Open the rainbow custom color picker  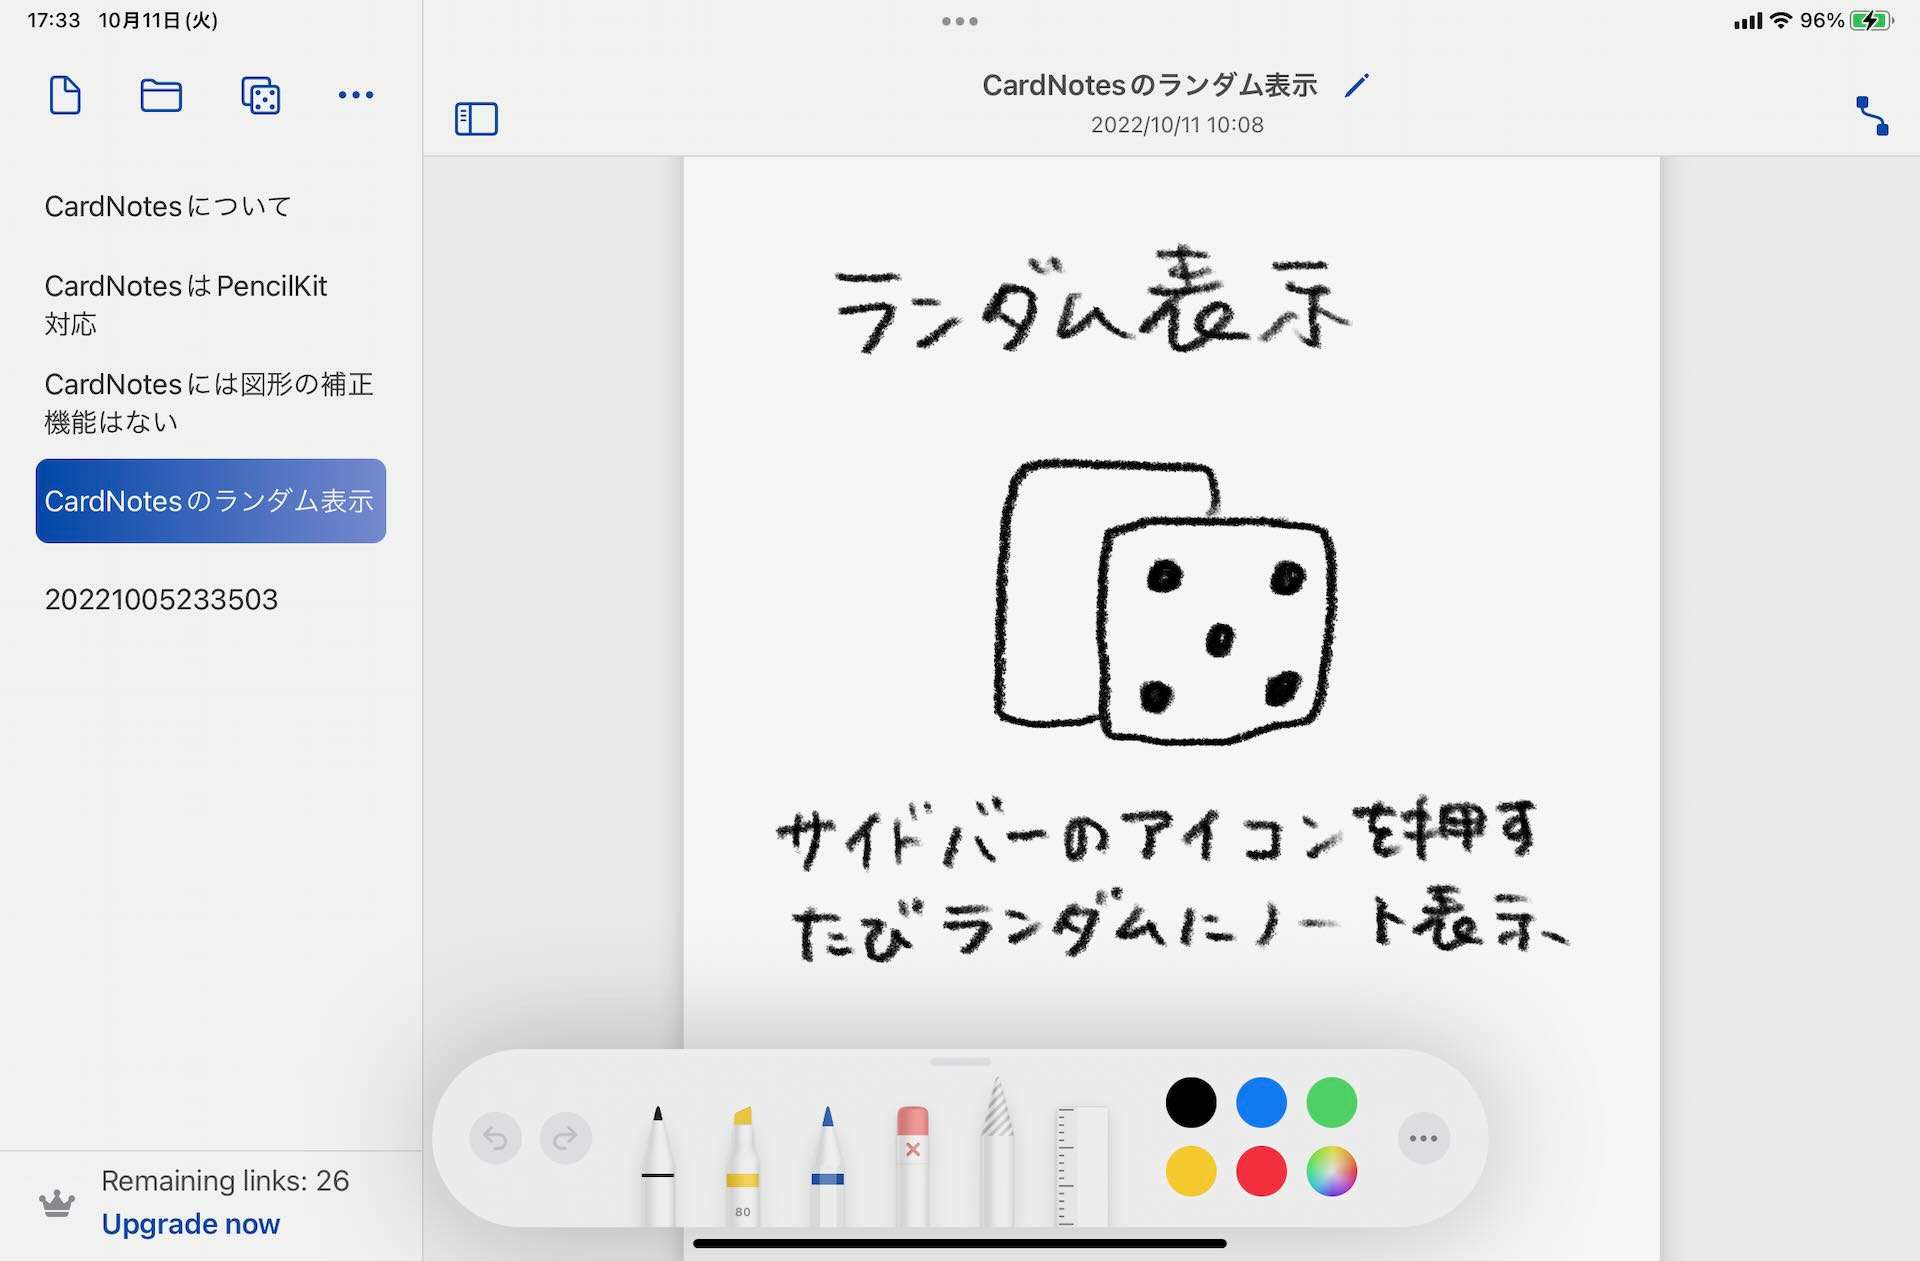[1332, 1171]
